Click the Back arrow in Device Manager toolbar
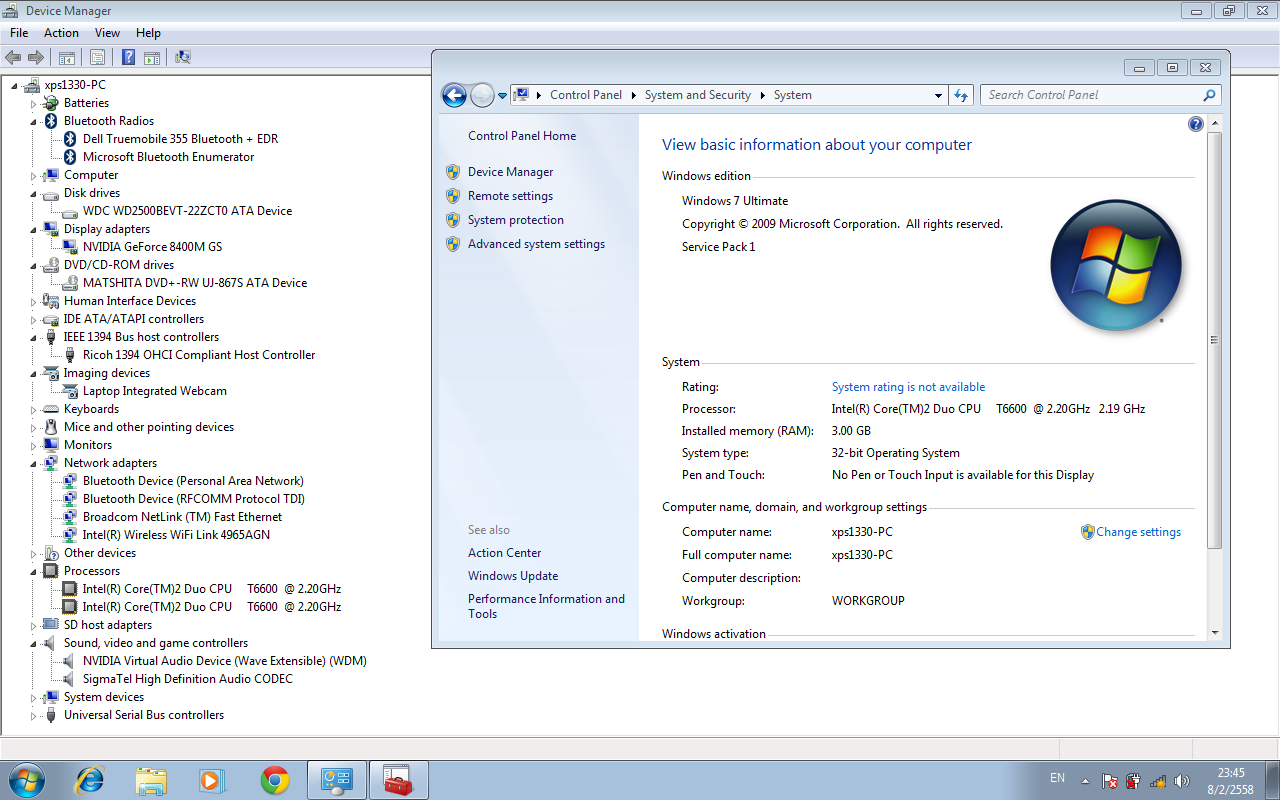The width and height of the screenshot is (1280, 800). click(13, 57)
